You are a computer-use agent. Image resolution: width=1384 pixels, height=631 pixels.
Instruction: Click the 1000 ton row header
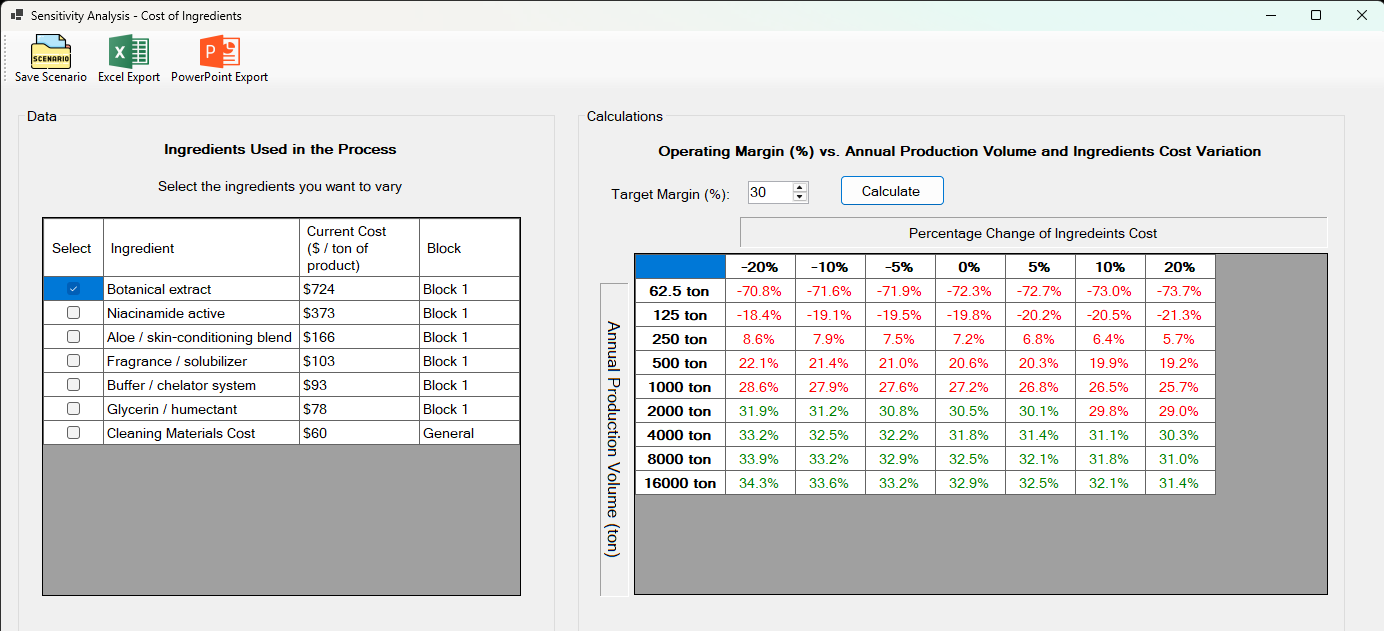pos(680,387)
